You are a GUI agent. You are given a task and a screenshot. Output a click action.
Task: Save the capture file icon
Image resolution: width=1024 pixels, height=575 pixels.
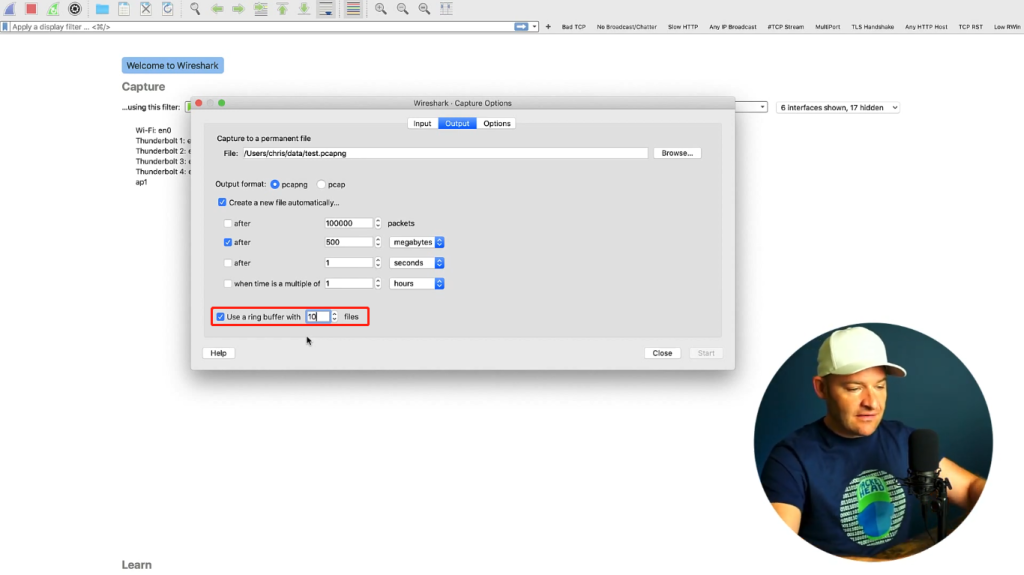pyautogui.click(x=124, y=8)
